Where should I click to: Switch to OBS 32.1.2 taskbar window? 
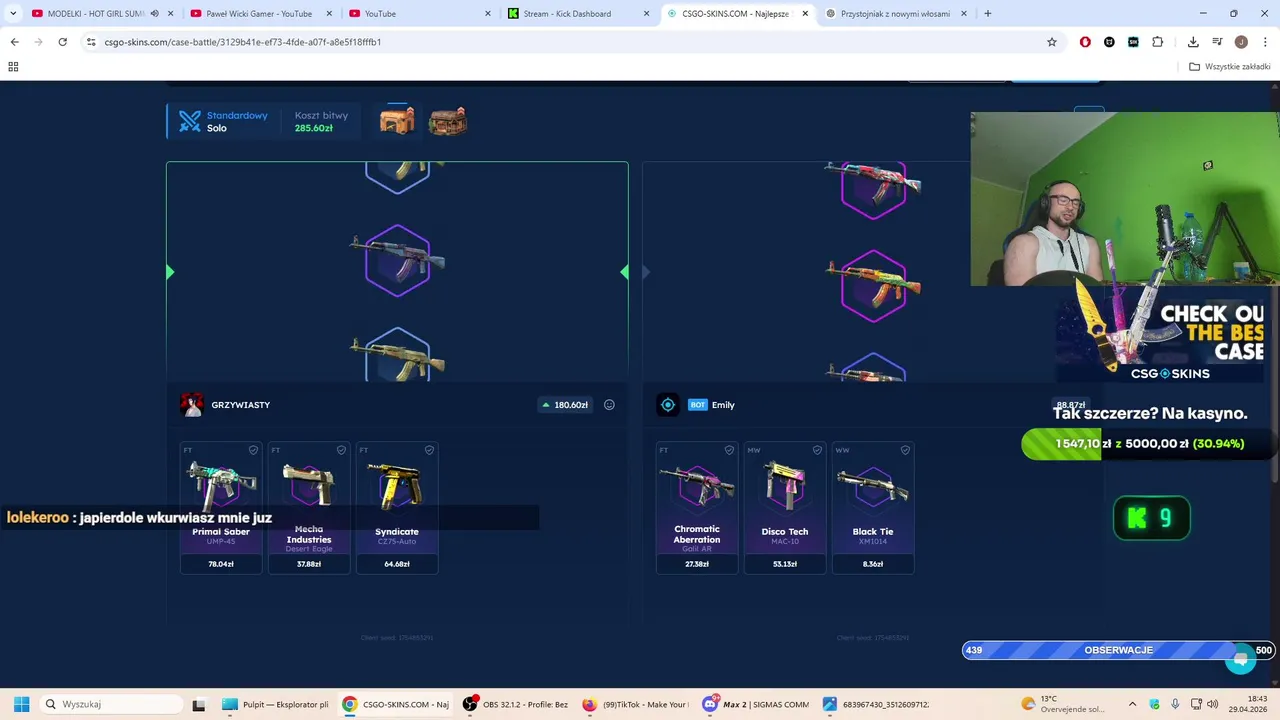coord(516,704)
